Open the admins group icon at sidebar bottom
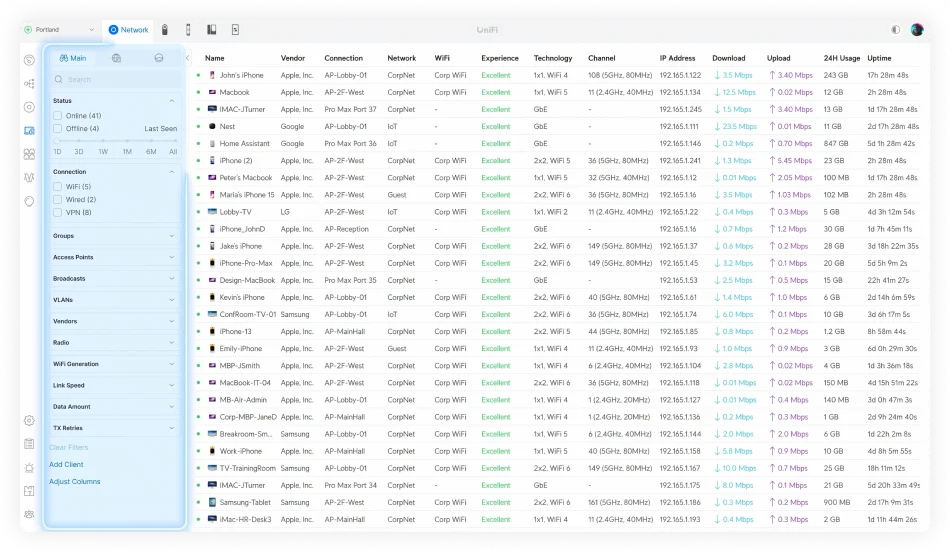The width and height of the screenshot is (950, 552). (29, 514)
